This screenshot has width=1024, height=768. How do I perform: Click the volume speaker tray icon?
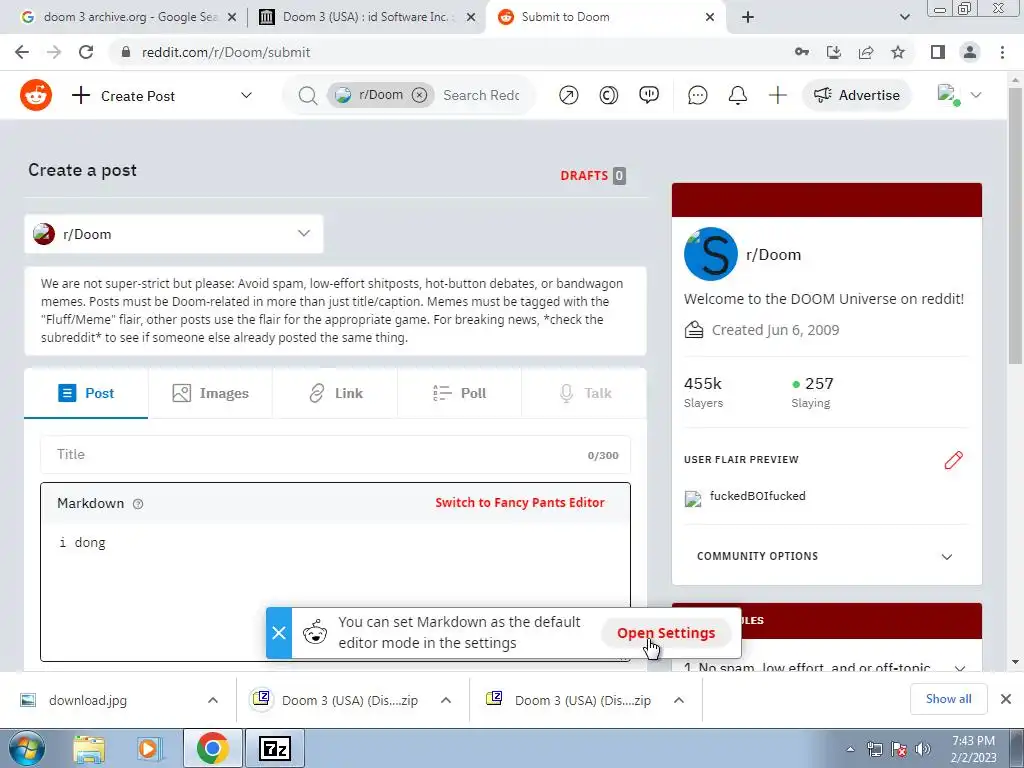pyautogui.click(x=923, y=749)
